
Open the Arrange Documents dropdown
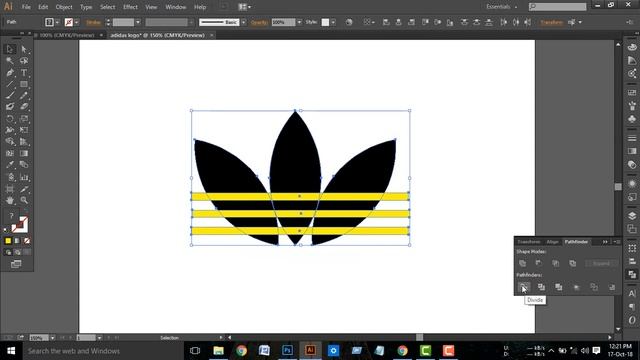click(x=244, y=7)
